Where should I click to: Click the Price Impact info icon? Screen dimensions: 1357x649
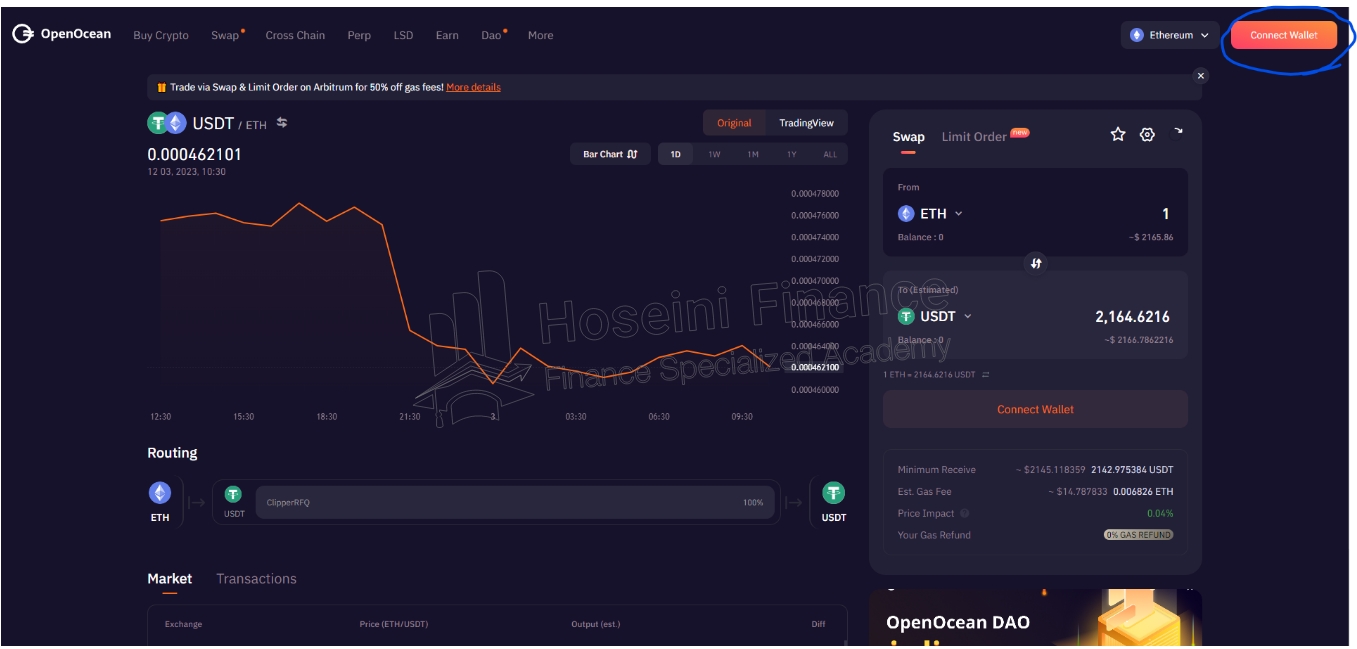point(965,513)
